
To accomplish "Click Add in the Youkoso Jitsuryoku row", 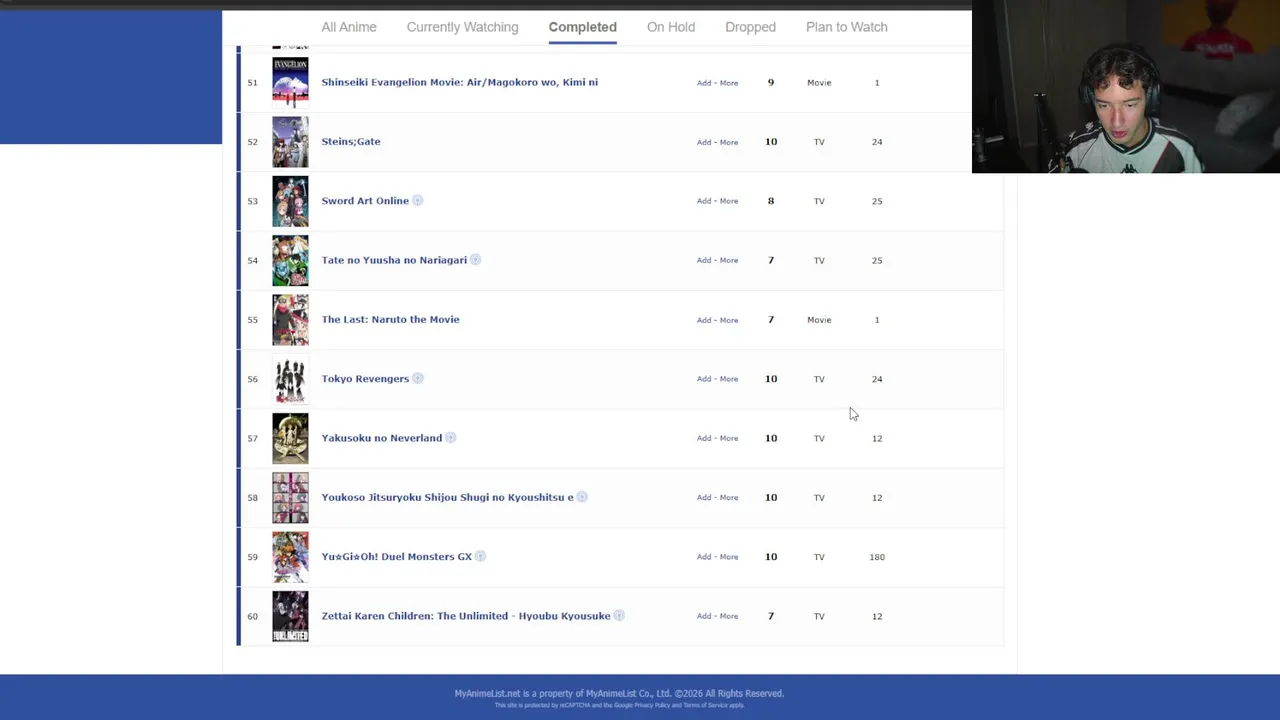I will 704,497.
